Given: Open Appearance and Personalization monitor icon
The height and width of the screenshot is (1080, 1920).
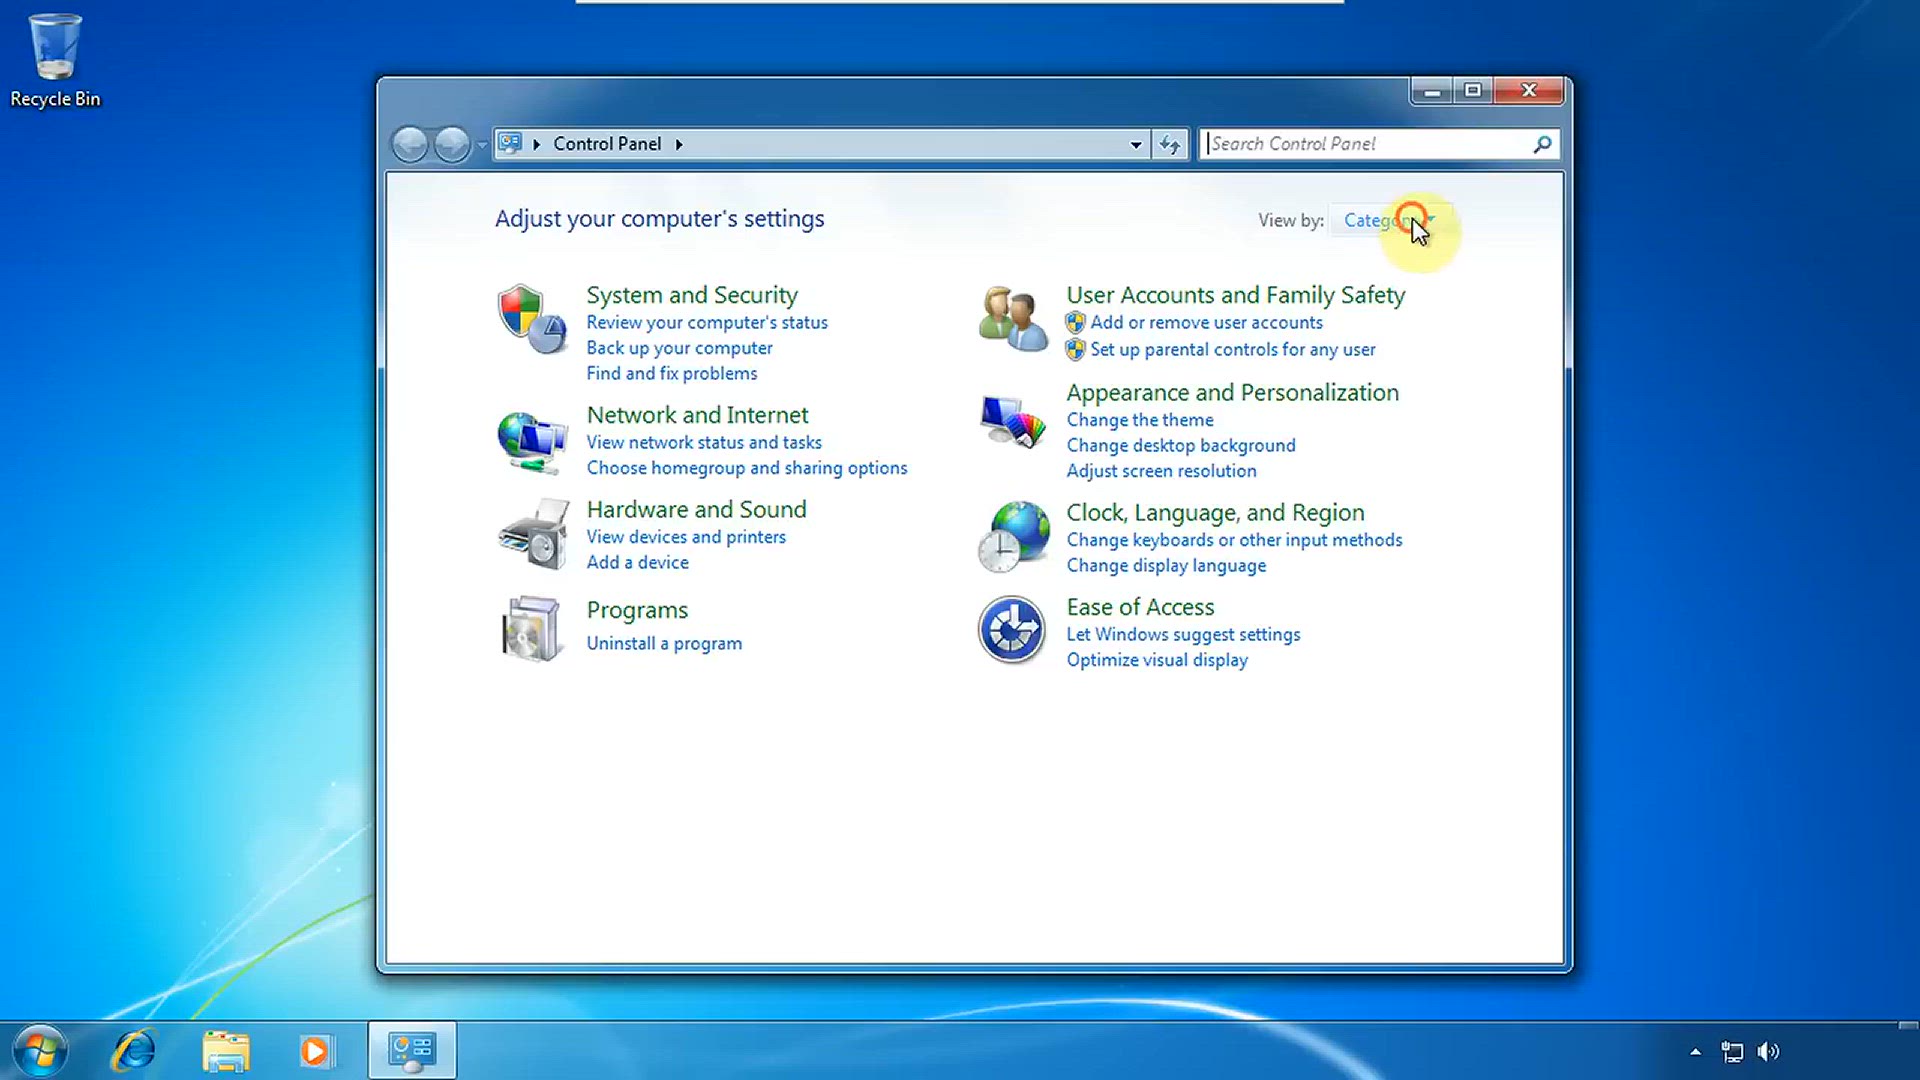Looking at the screenshot, I should point(1013,421).
